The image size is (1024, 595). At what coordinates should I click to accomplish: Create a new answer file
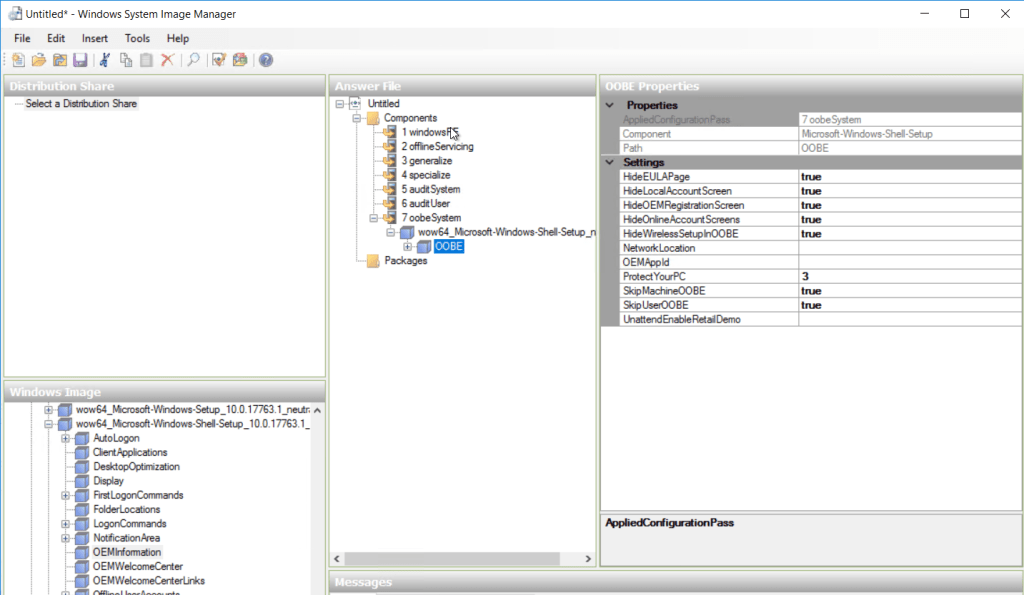18,60
